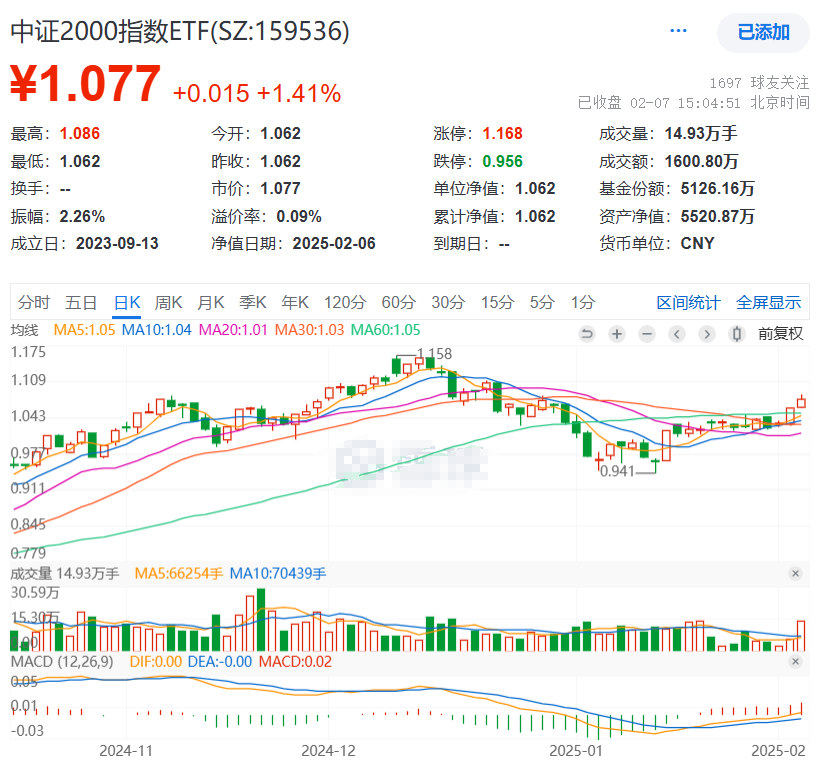Open the 前复权 adjustment dropdown

click(780, 334)
